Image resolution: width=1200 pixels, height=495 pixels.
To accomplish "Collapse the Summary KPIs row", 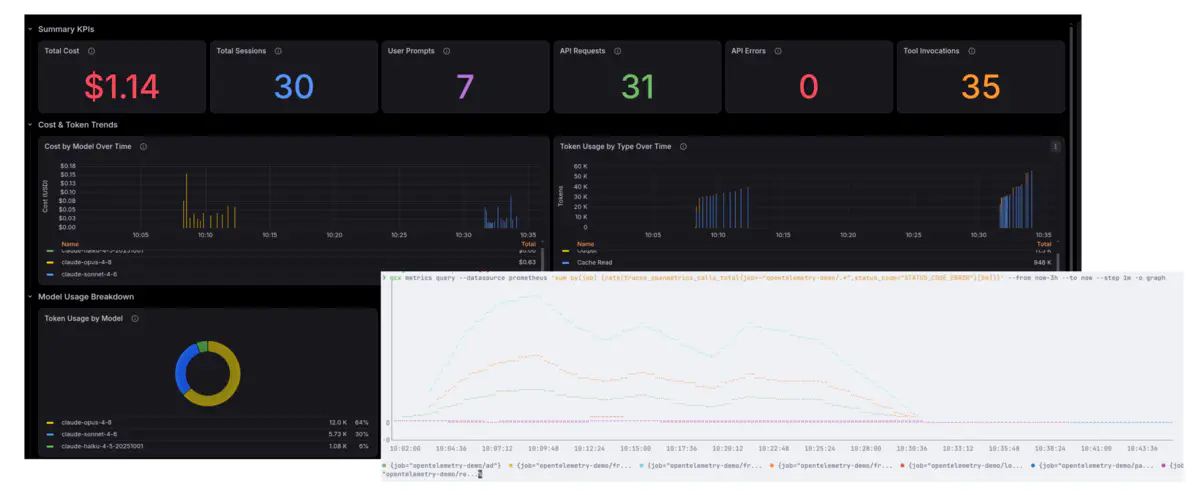I will tap(69, 29).
